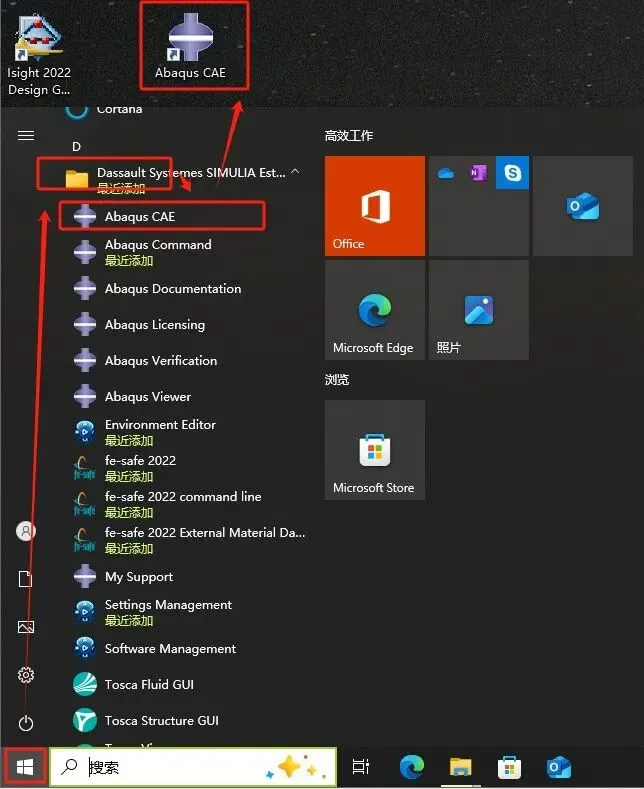Open Abaqus CAE desktop shortcut

[x=190, y=47]
